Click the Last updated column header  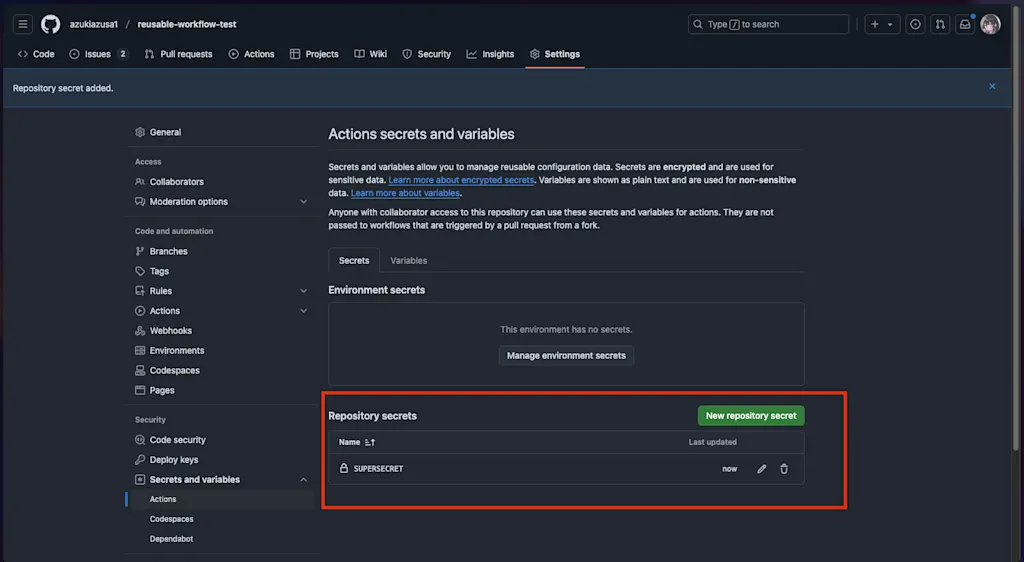coord(712,442)
